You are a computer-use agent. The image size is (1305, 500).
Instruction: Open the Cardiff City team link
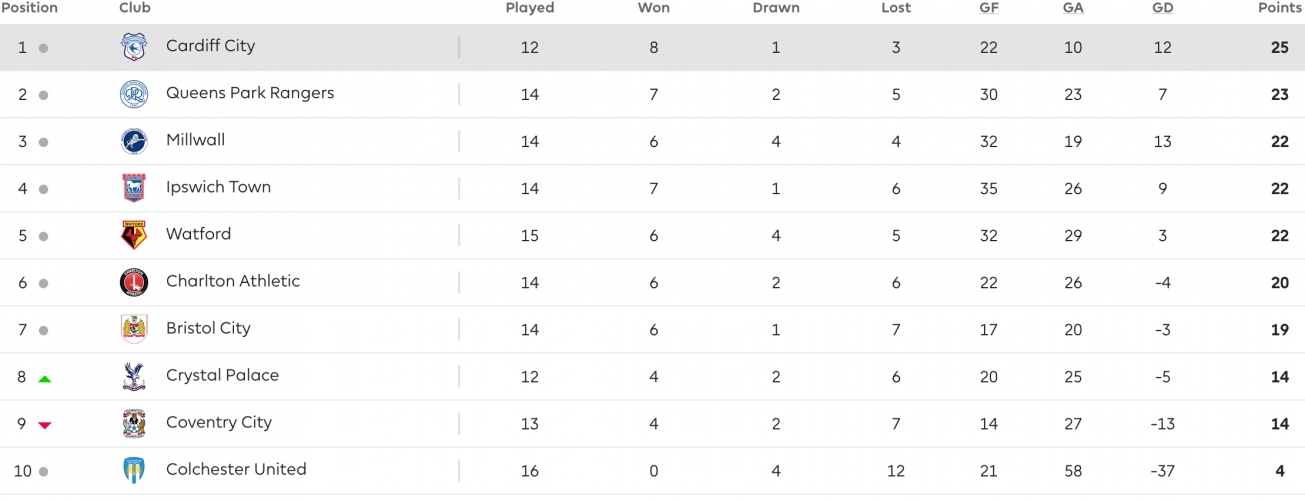pos(210,46)
